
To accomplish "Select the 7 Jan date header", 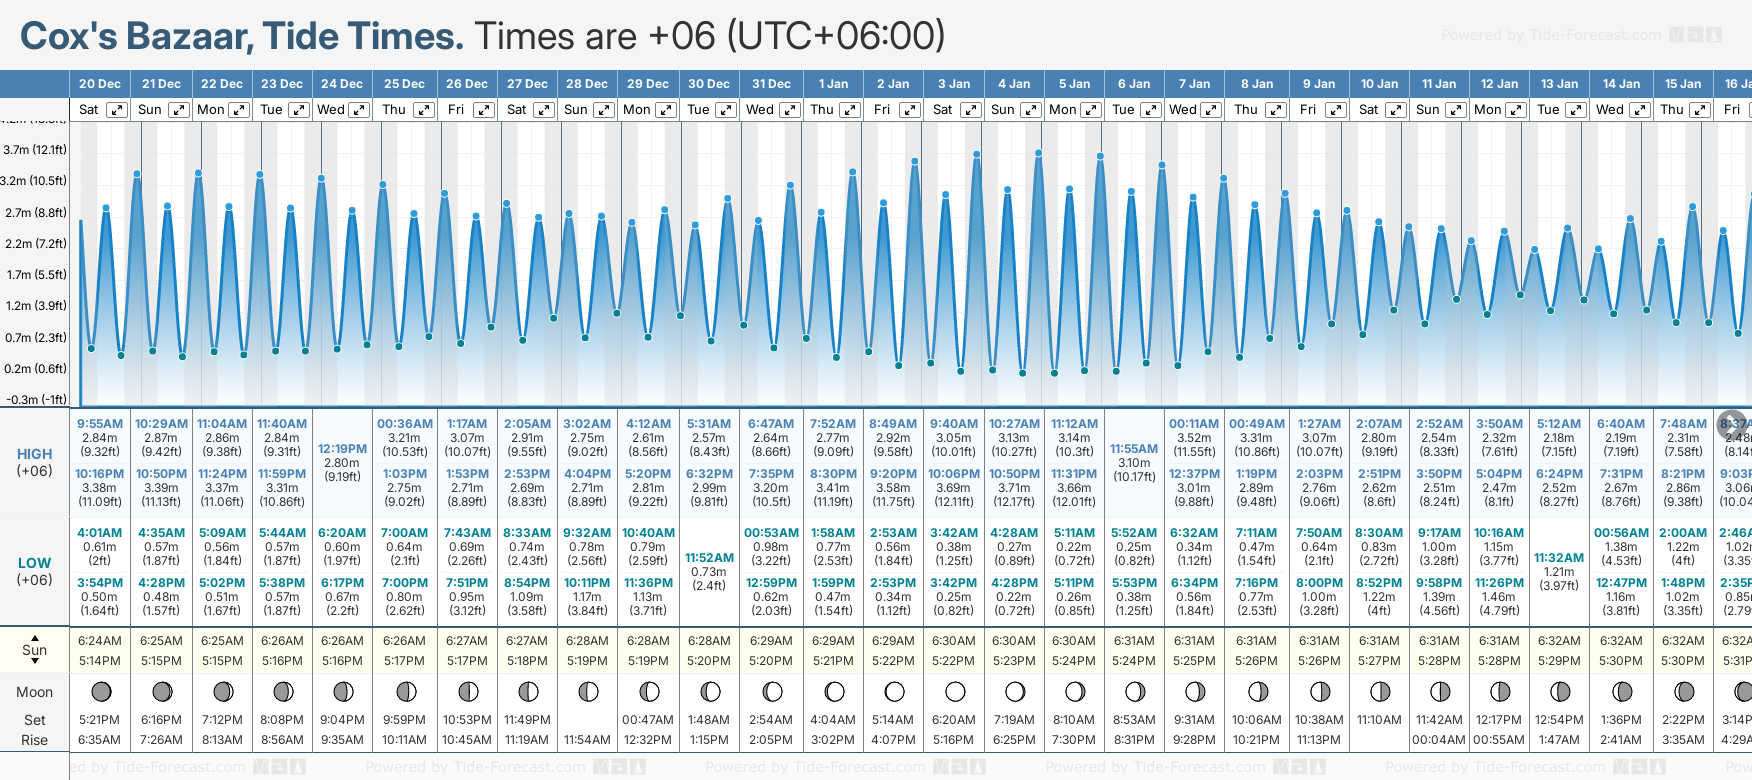I will click(x=1195, y=84).
